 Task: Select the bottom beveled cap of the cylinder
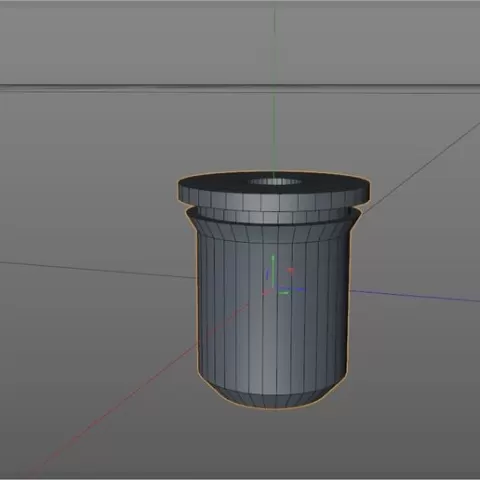point(273,398)
